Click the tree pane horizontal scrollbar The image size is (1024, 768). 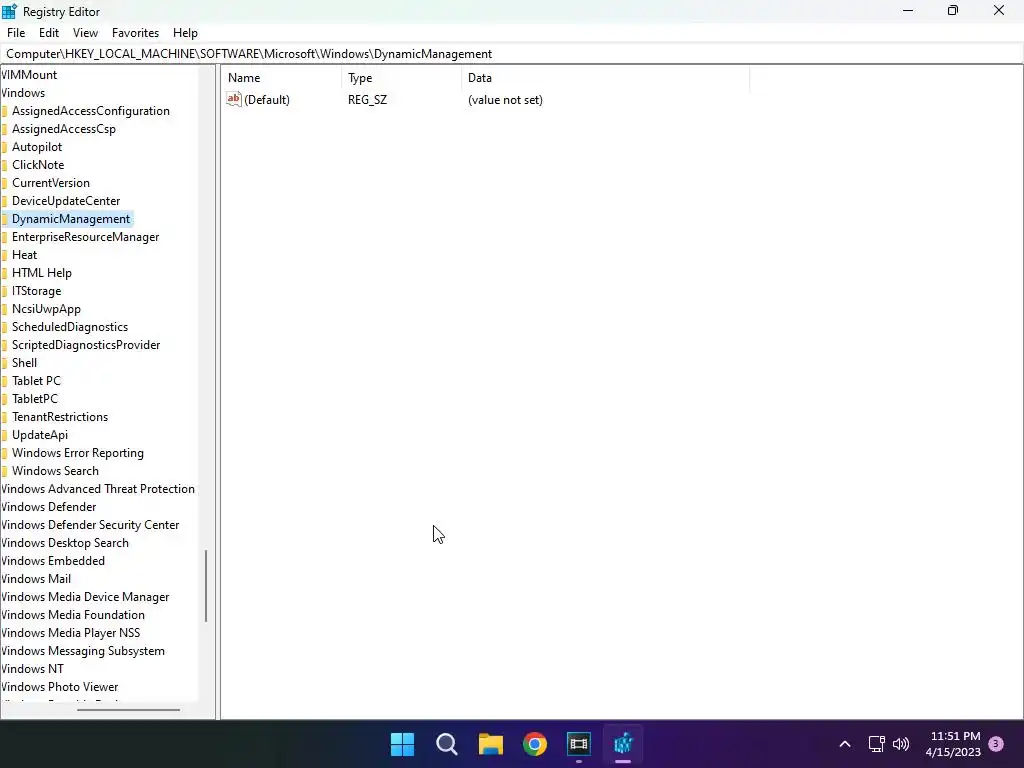[x=128, y=710]
